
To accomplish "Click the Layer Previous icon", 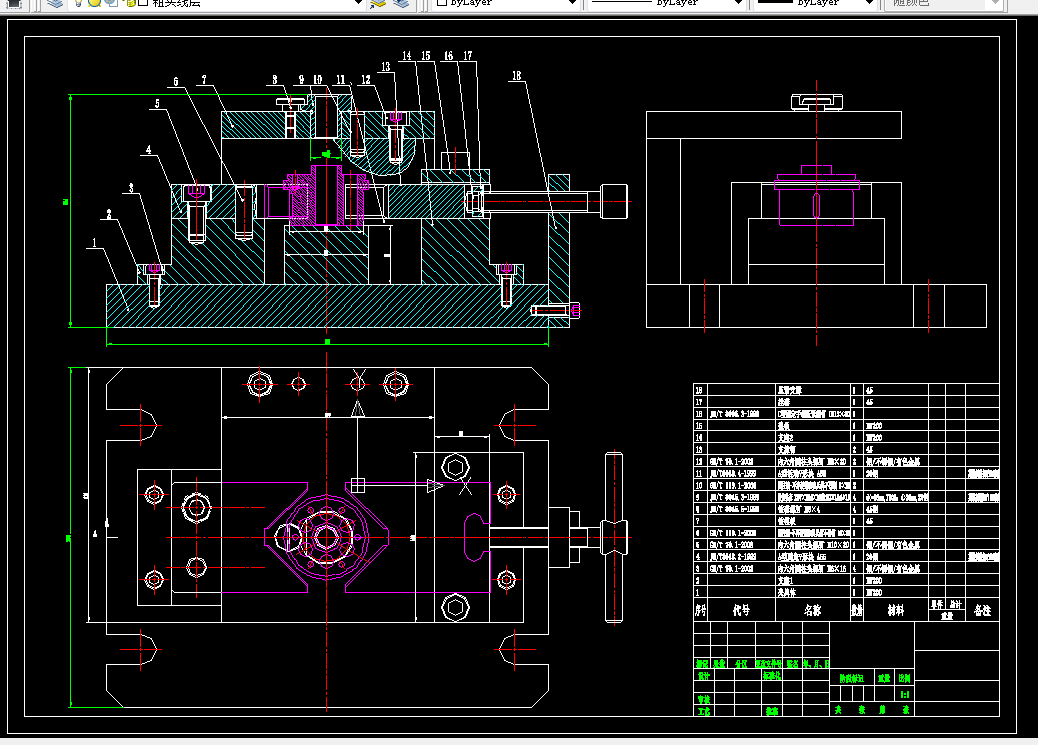I will click(401, 3).
